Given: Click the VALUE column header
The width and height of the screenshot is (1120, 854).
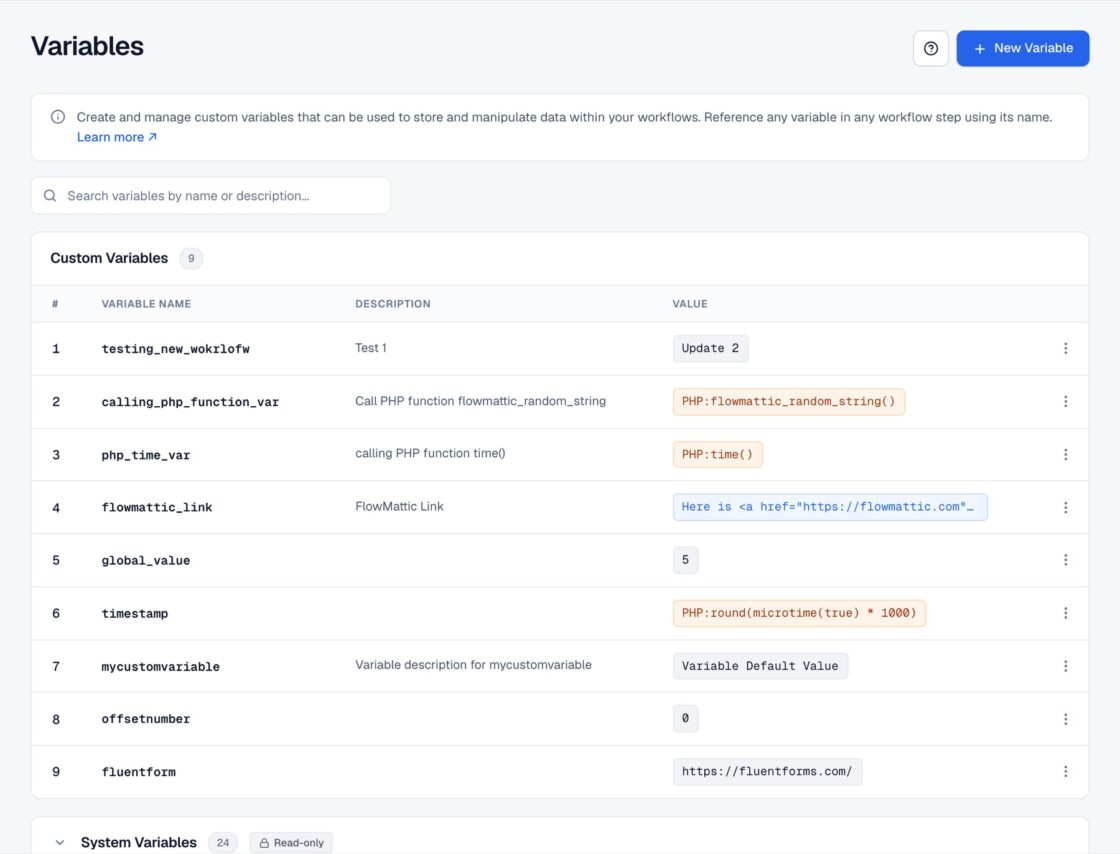Looking at the screenshot, I should 690,304.
